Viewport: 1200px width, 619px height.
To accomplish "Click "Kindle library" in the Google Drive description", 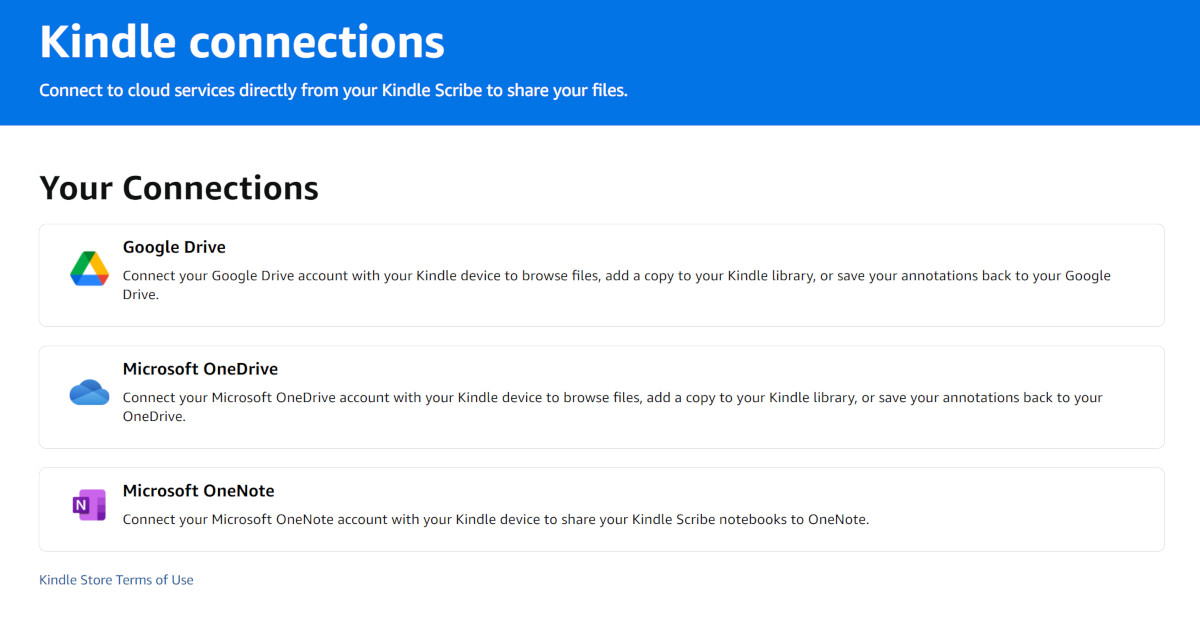I will (770, 276).
